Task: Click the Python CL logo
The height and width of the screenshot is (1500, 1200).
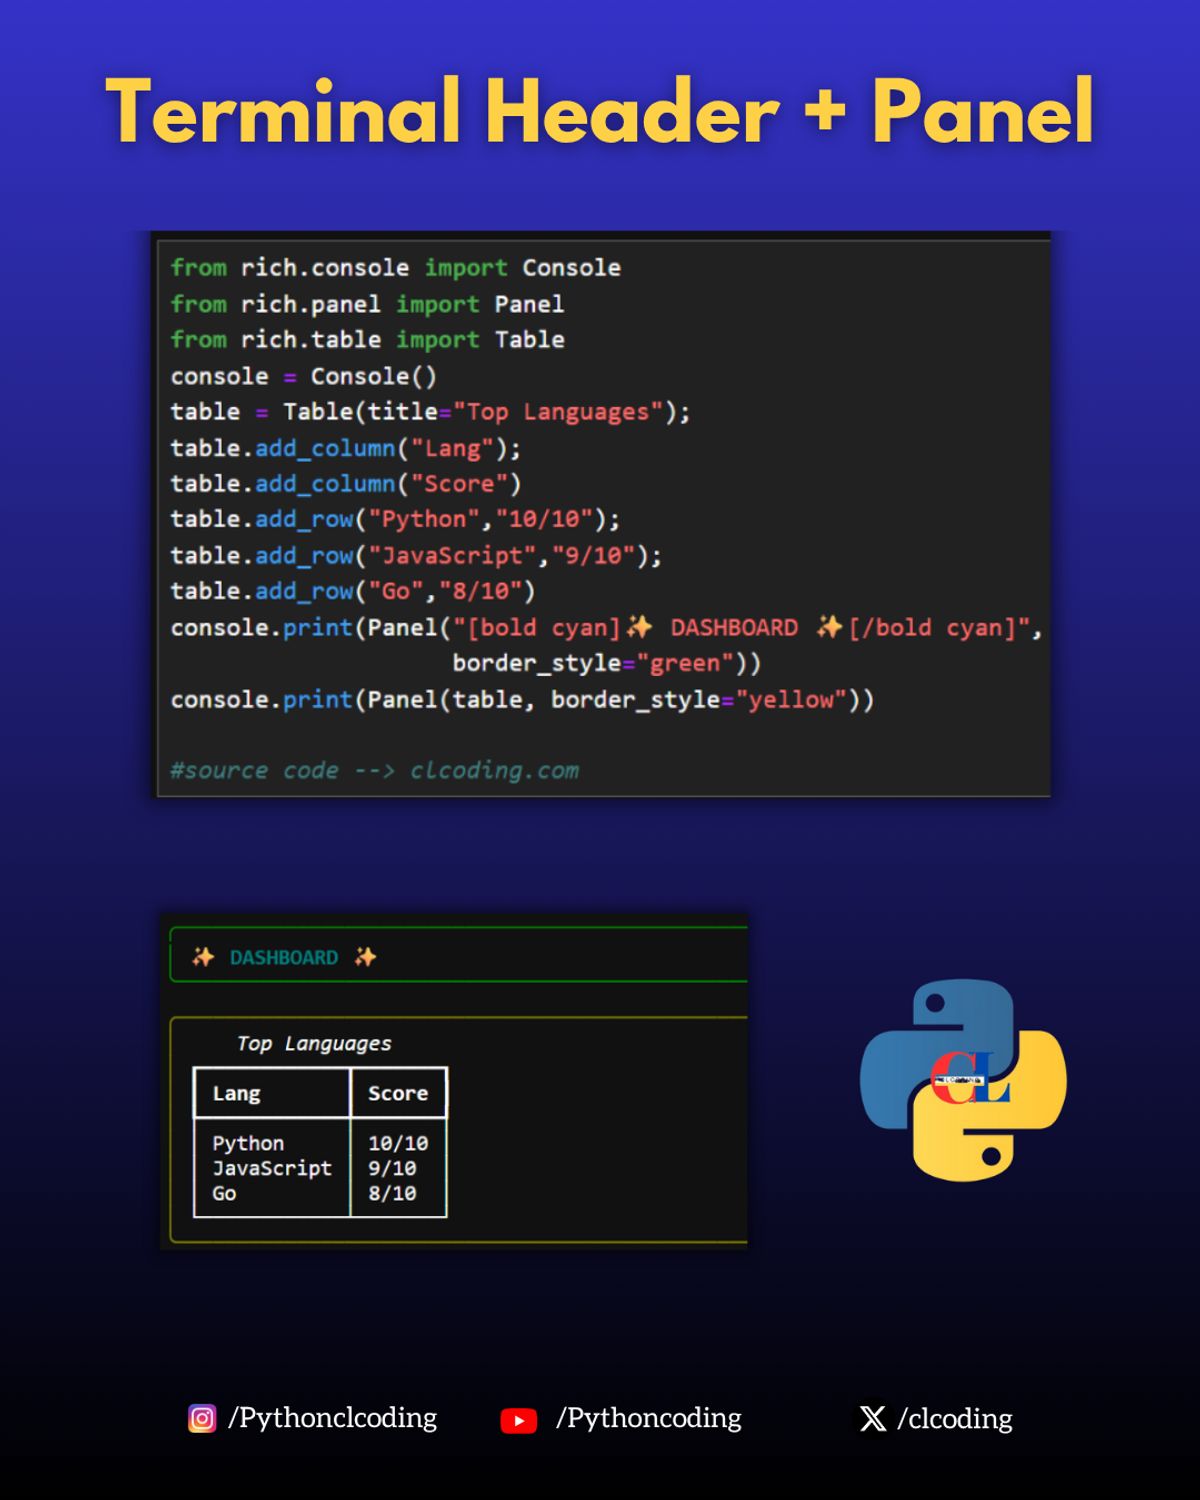Action: click(x=963, y=1080)
